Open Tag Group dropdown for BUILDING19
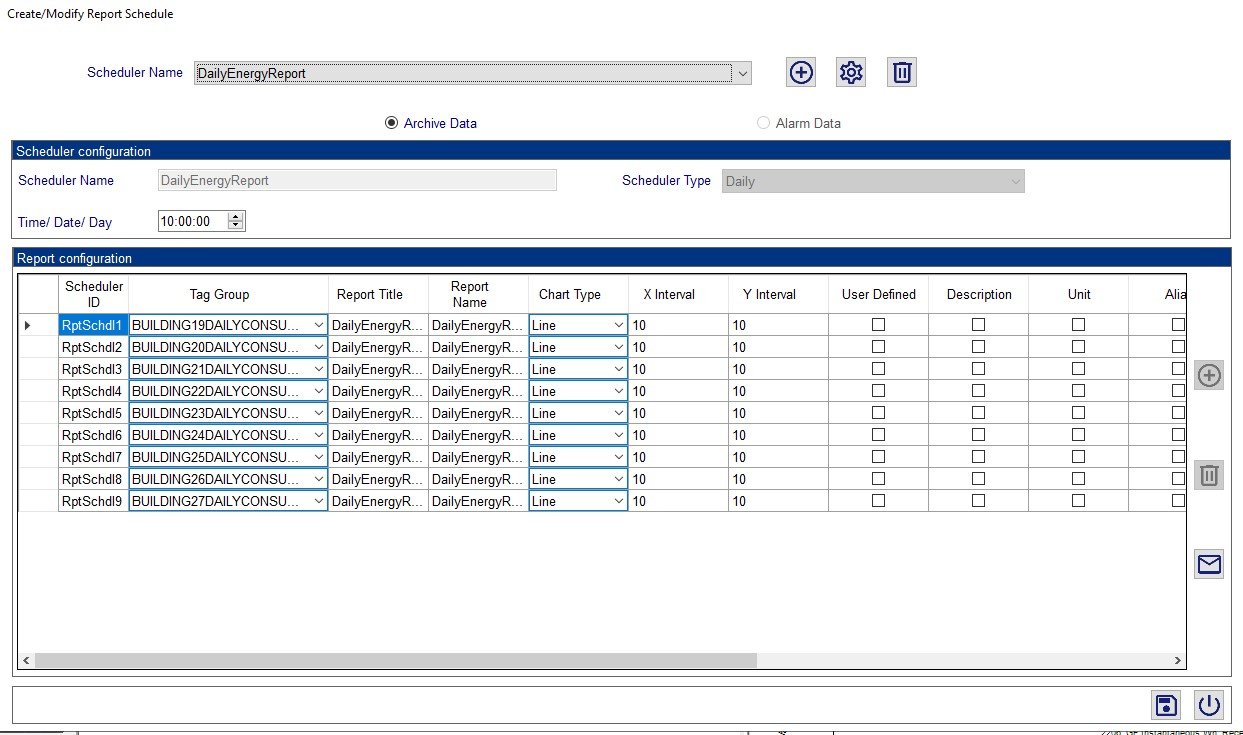Image resolution: width=1243 pixels, height=735 pixels. (318, 325)
